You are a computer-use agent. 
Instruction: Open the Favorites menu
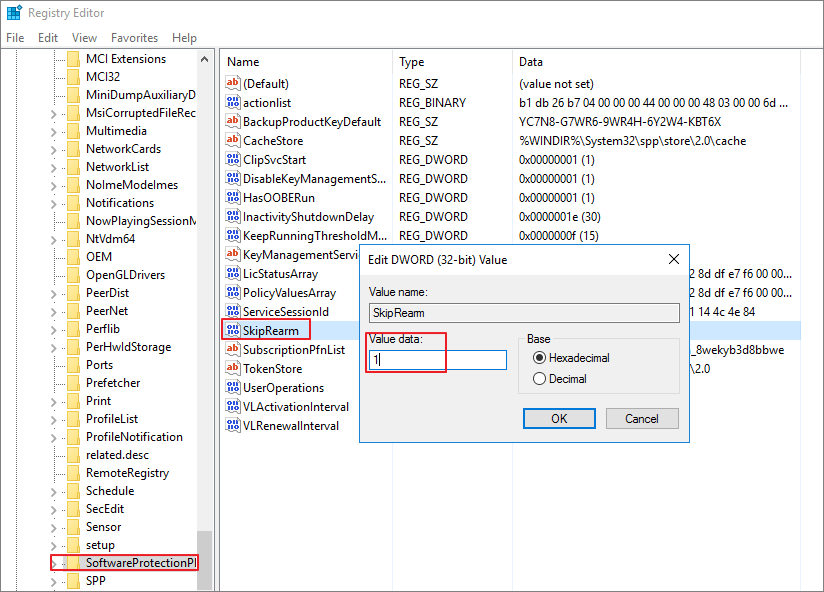(134, 37)
